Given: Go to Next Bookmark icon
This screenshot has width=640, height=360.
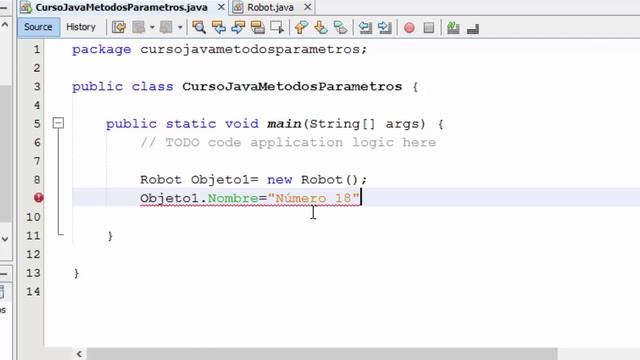Looking at the screenshot, I should click(321, 27).
